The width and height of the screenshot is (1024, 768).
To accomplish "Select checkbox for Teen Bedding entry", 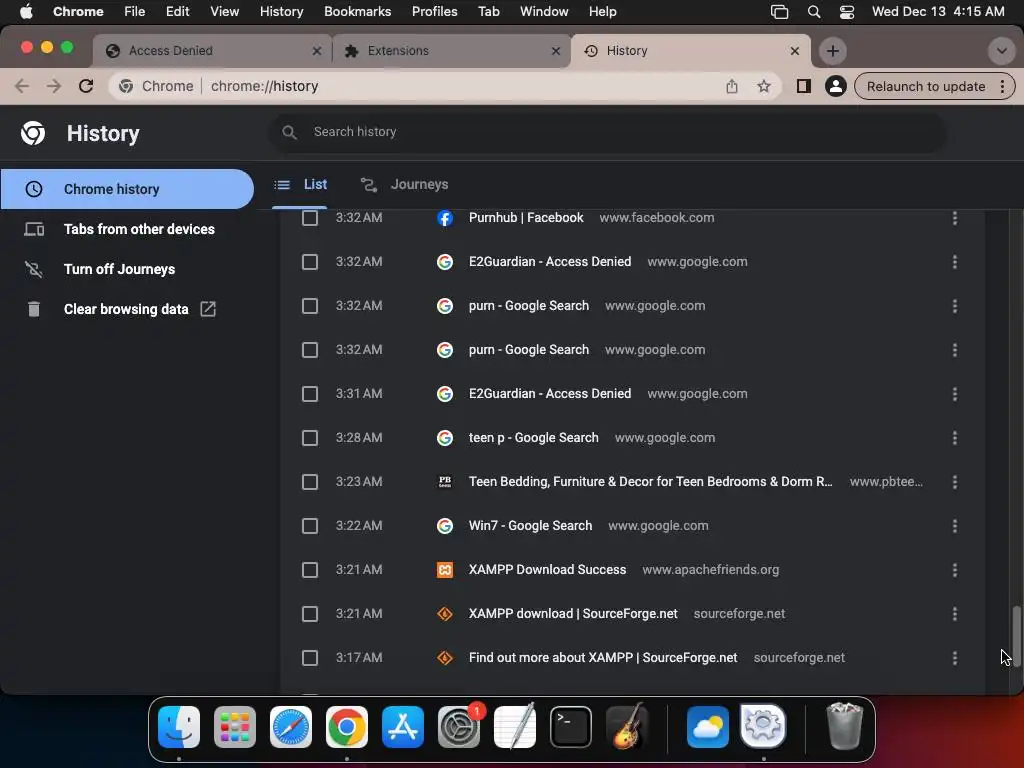I will click(310, 482).
